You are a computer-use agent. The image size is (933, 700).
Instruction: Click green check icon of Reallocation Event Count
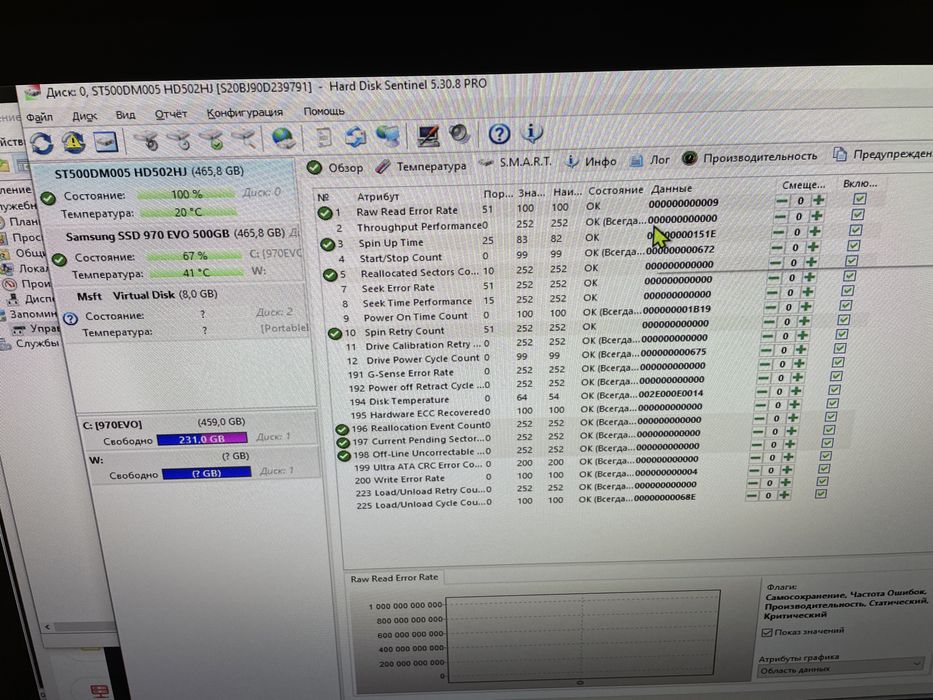point(342,429)
